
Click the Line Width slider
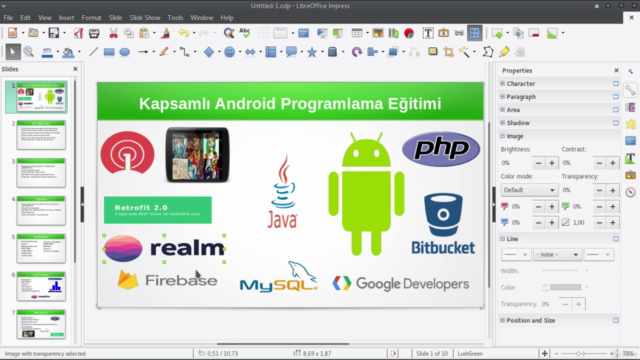(560, 271)
